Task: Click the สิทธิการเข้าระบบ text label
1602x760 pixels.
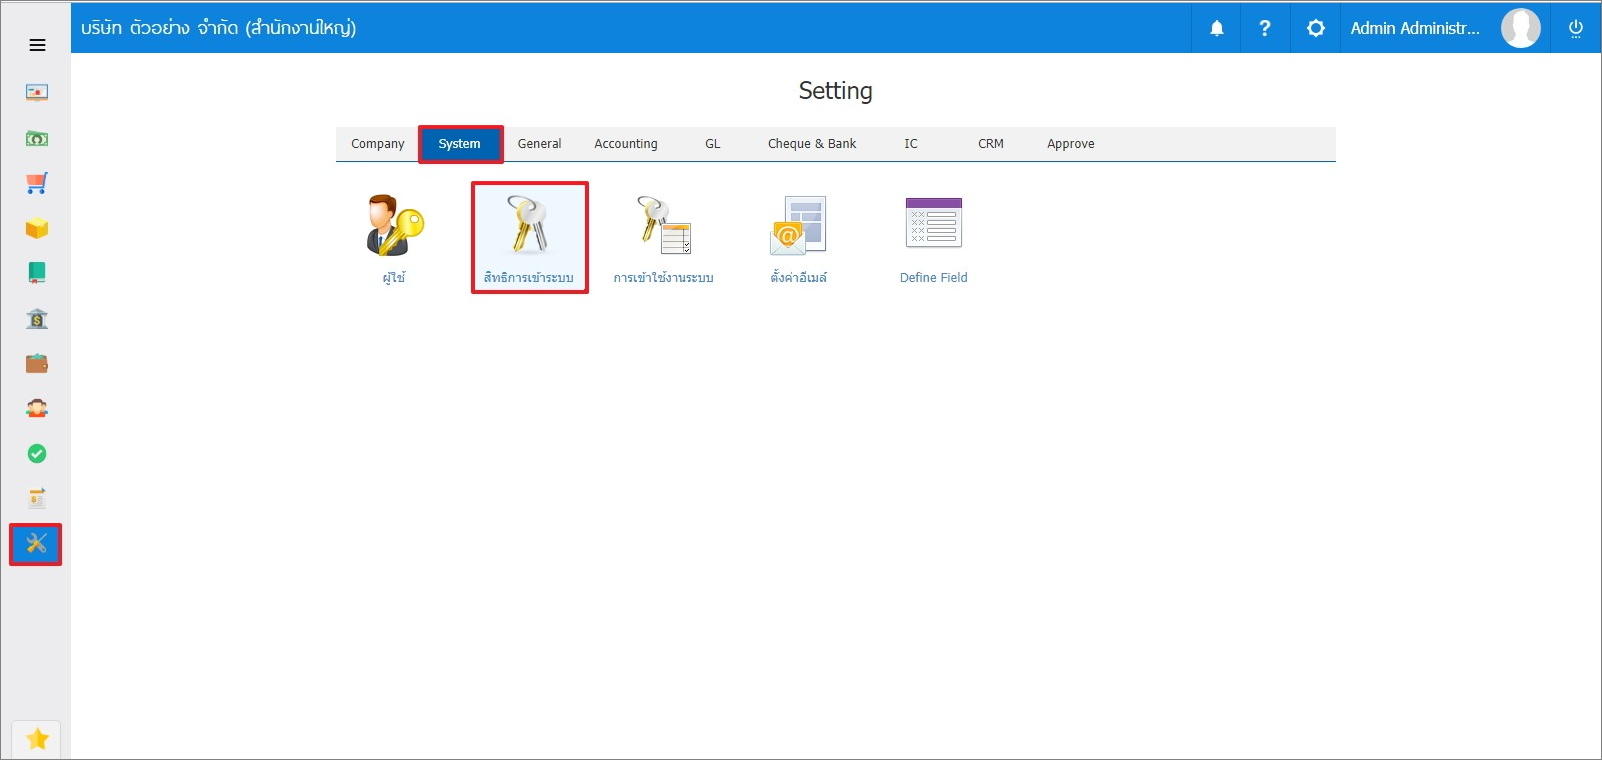Action: pos(529,278)
